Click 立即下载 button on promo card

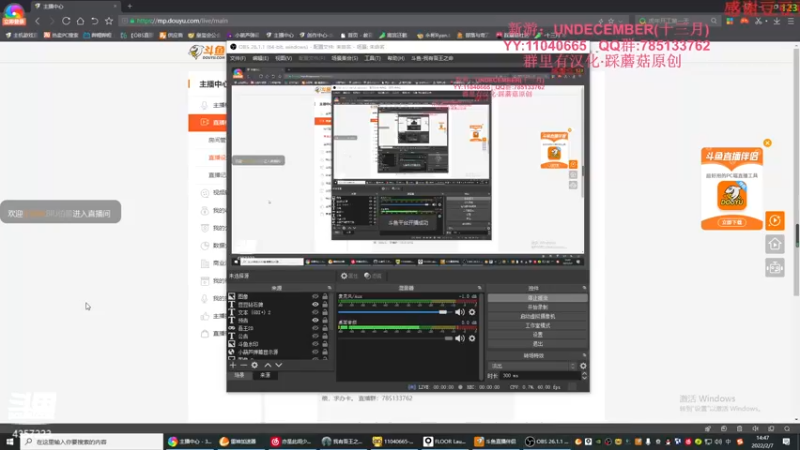[732, 222]
